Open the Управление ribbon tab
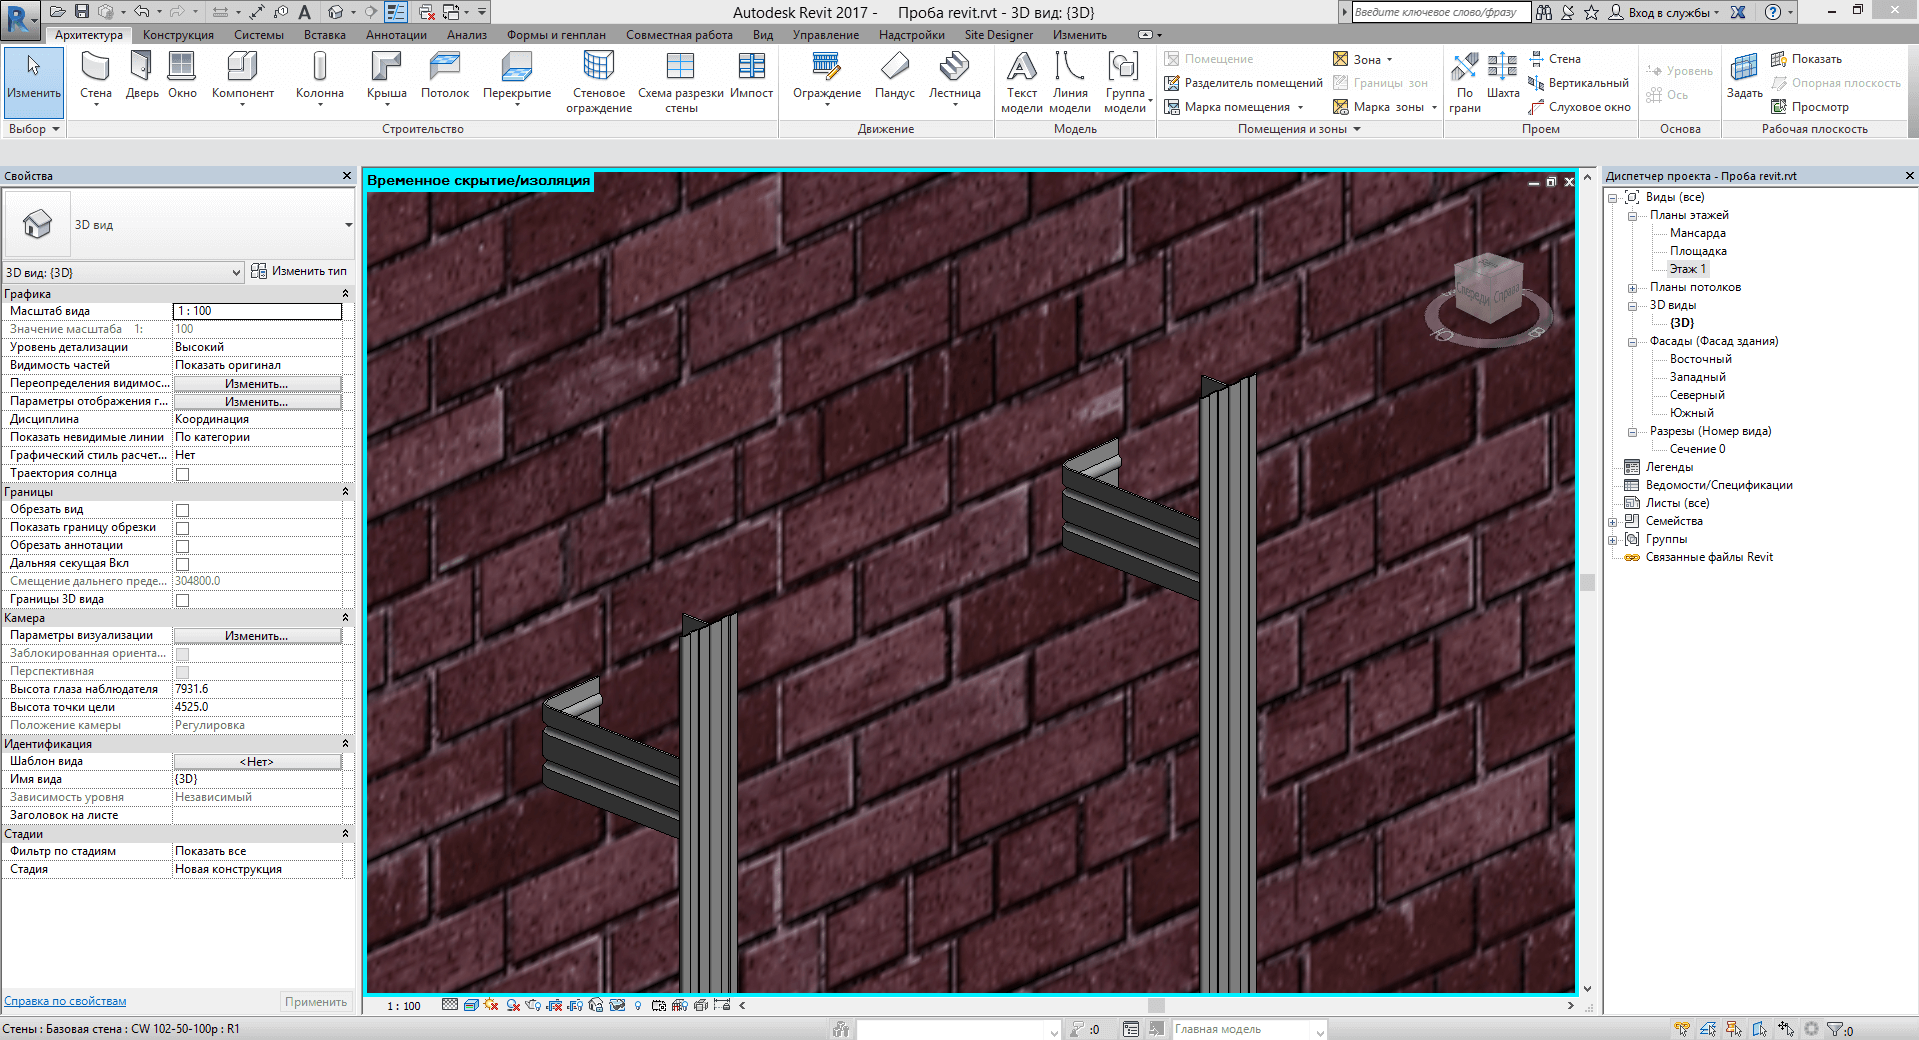The image size is (1919, 1040). pos(825,35)
